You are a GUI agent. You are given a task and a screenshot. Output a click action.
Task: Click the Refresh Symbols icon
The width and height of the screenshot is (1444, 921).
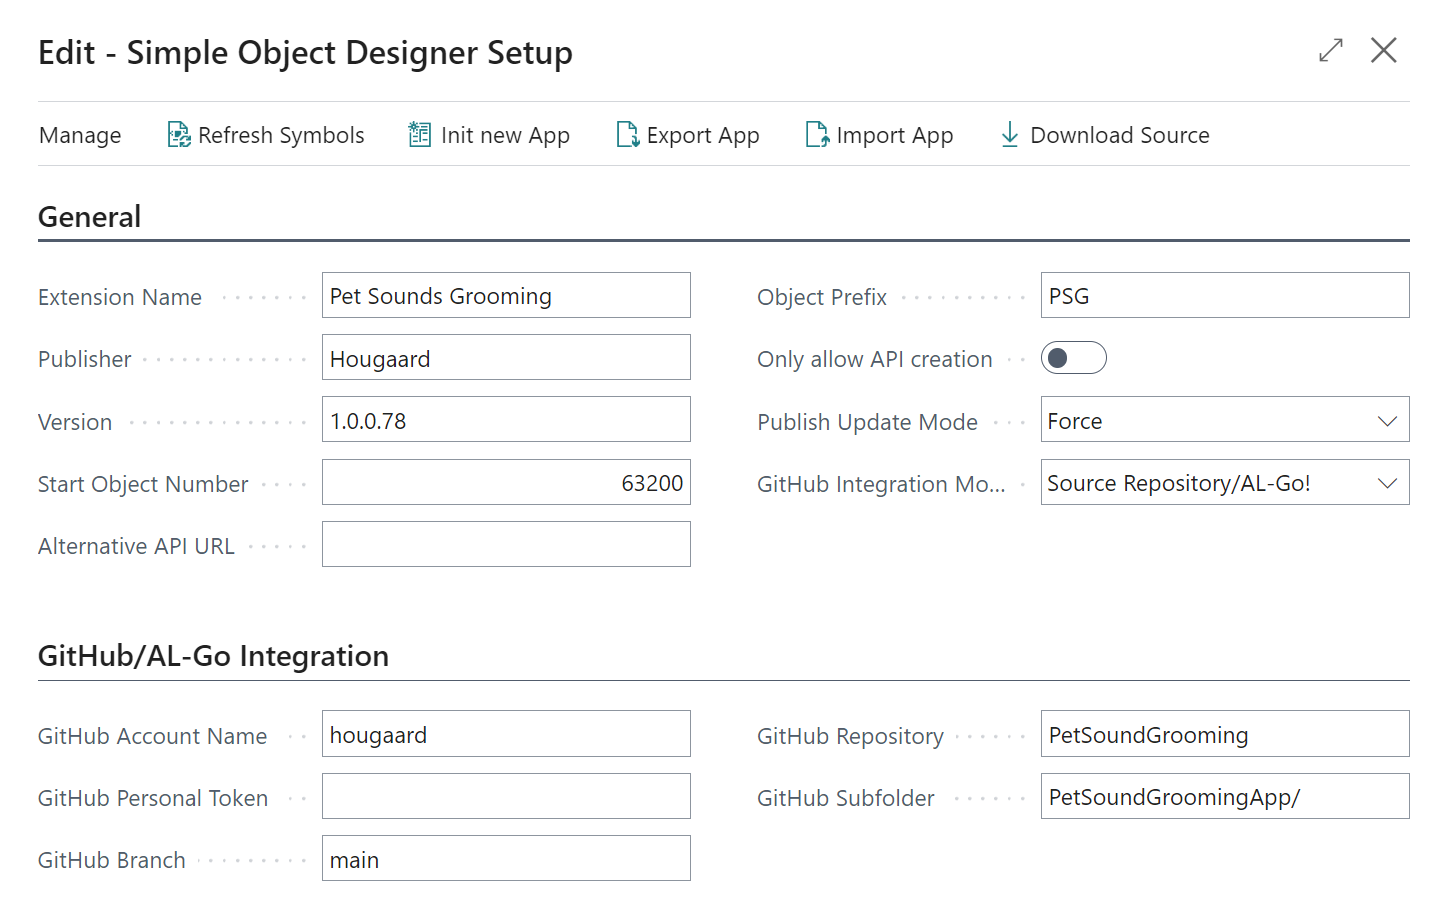(x=178, y=133)
